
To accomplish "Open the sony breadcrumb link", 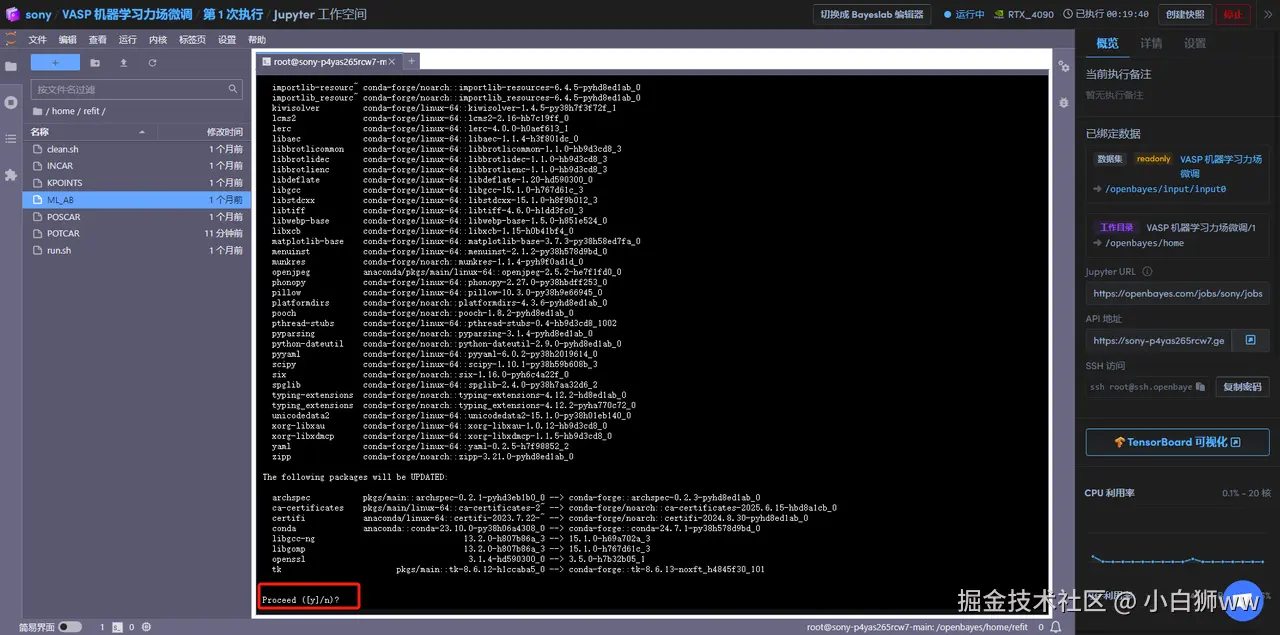I will click(x=38, y=15).
